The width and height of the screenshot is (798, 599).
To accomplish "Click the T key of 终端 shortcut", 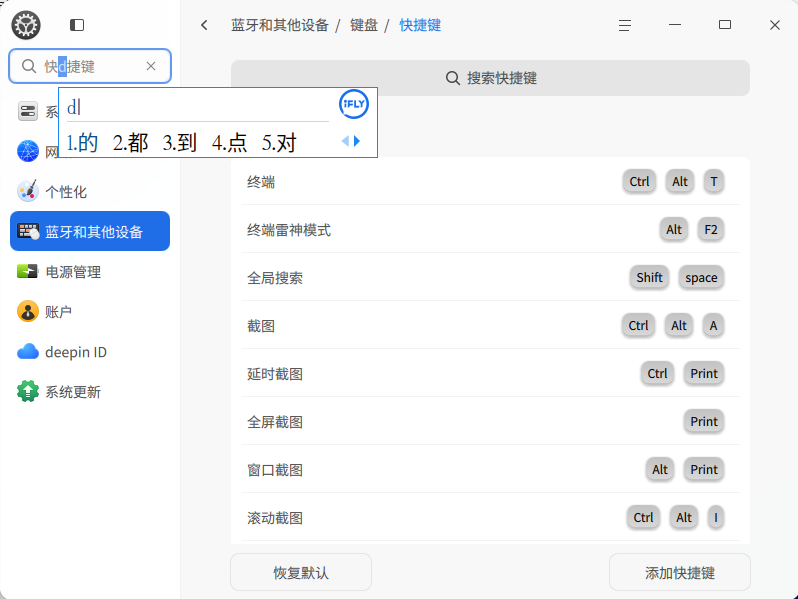I will (714, 181).
